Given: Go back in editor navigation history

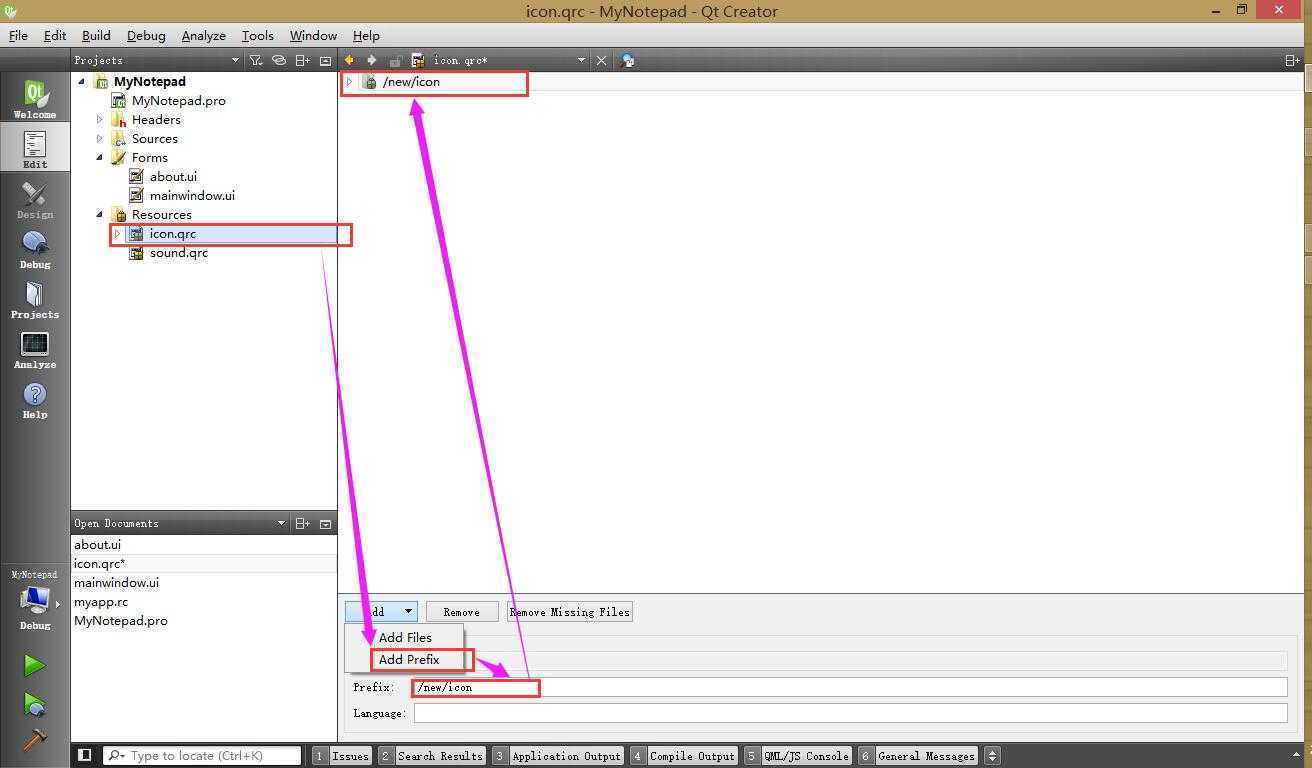Looking at the screenshot, I should [x=349, y=60].
